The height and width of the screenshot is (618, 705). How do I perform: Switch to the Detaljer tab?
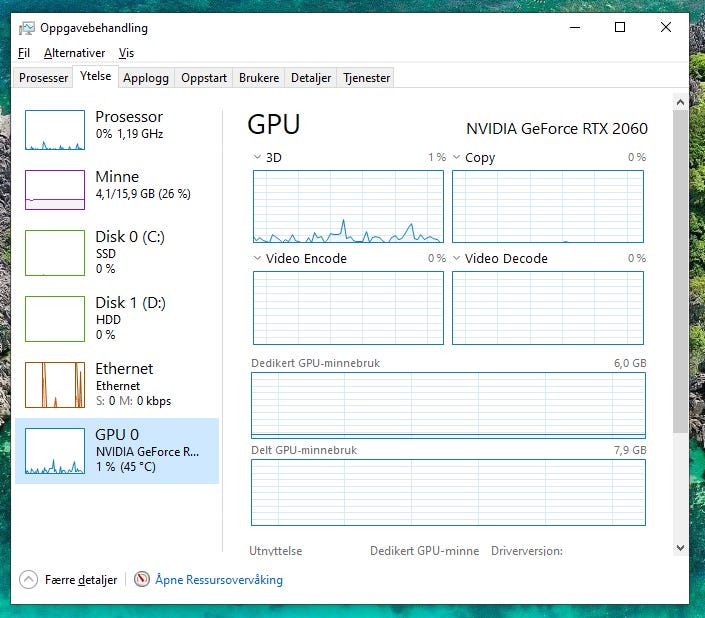click(311, 78)
